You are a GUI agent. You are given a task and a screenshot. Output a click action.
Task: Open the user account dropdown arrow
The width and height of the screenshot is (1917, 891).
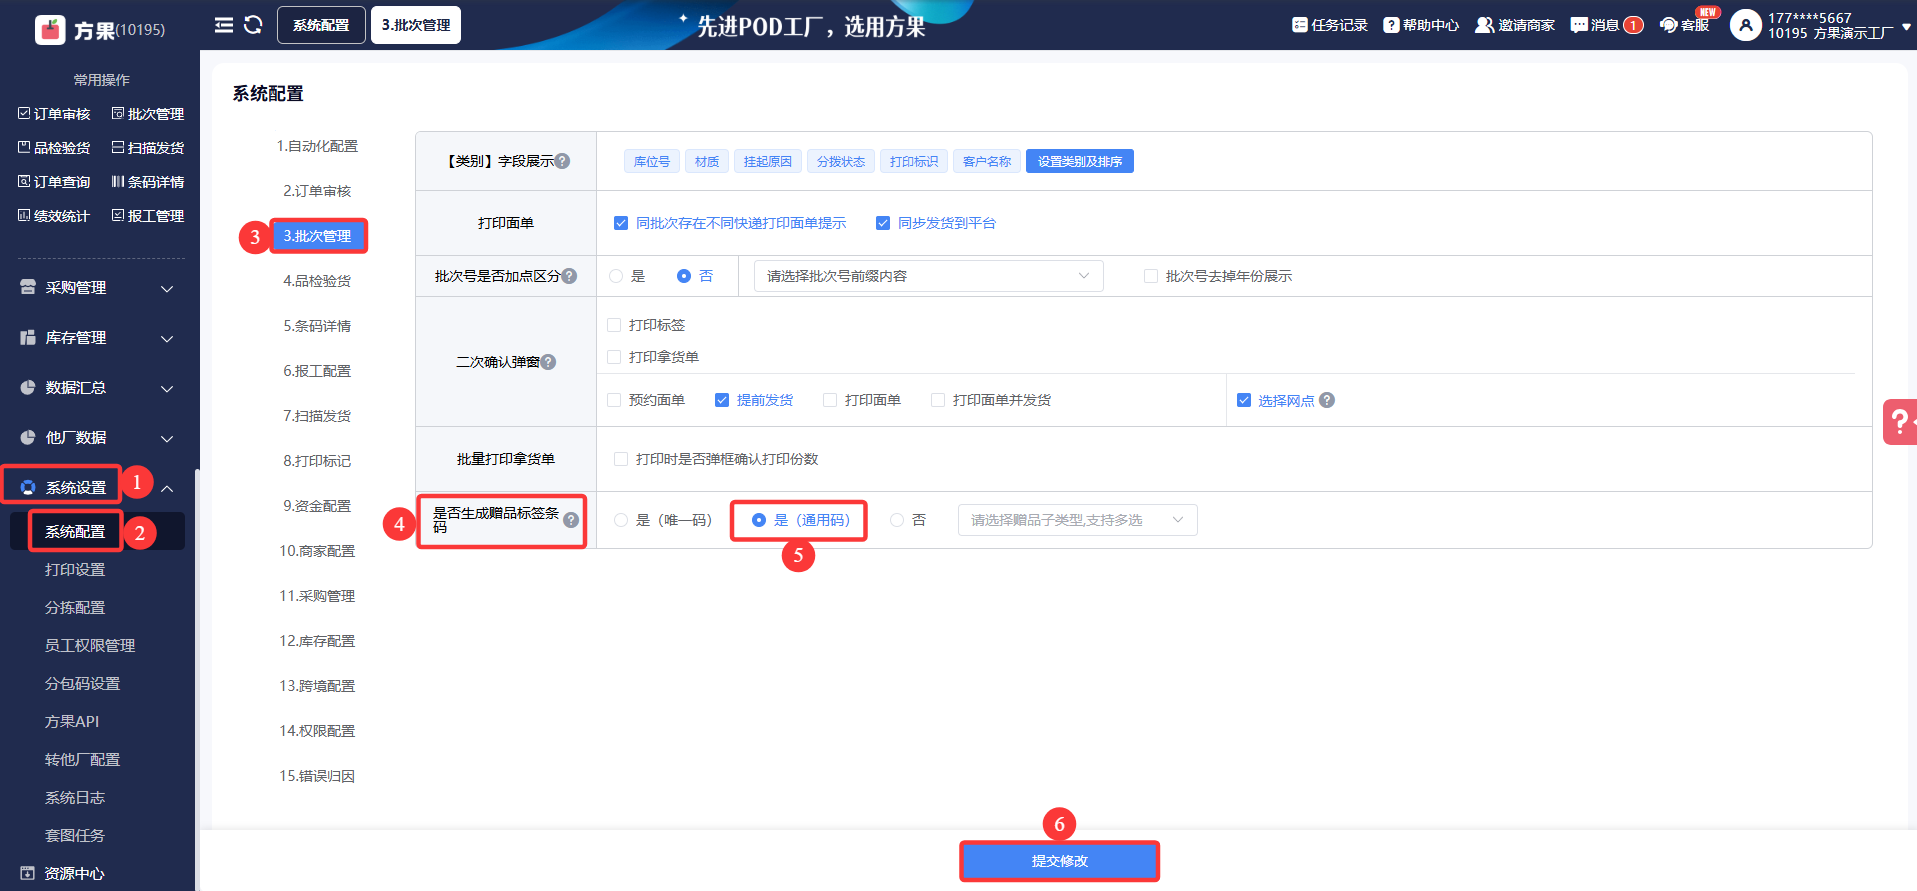click(1906, 27)
